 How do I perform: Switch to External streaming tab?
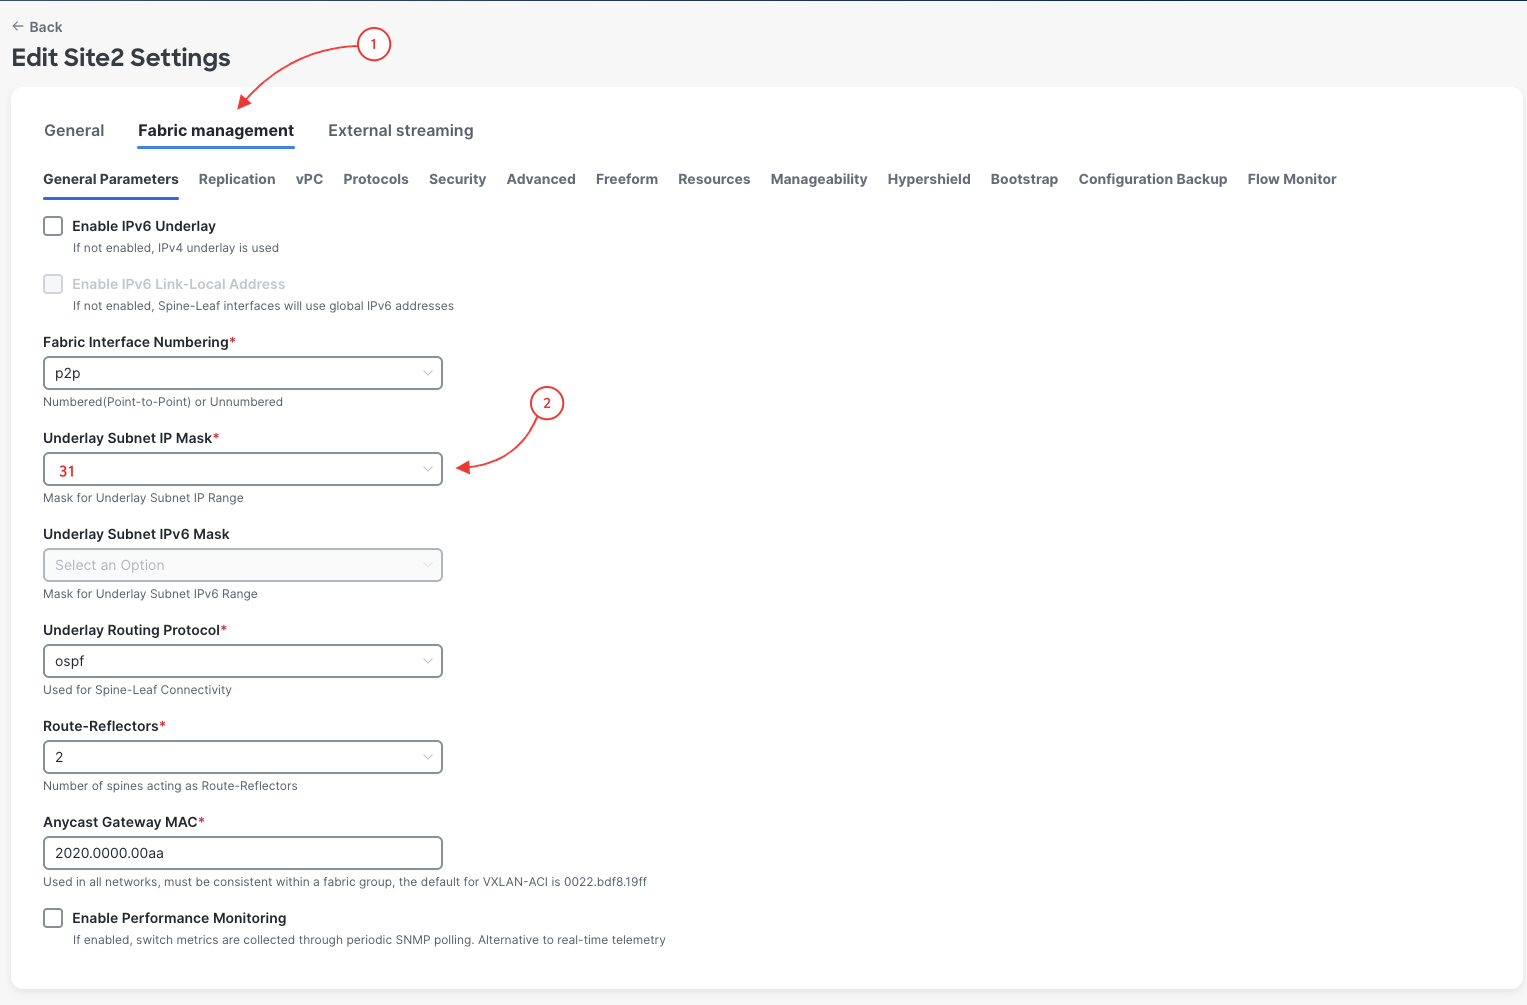tap(401, 130)
